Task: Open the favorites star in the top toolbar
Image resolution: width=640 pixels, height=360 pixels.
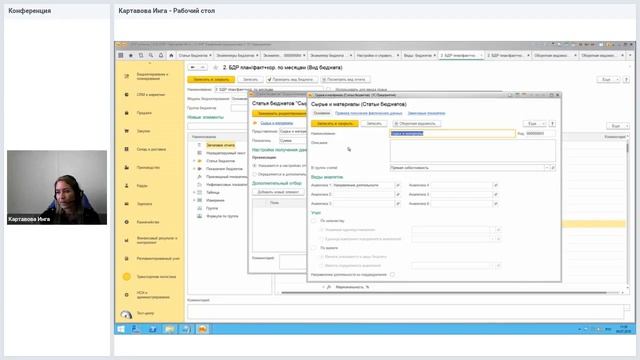Action: coord(131,55)
